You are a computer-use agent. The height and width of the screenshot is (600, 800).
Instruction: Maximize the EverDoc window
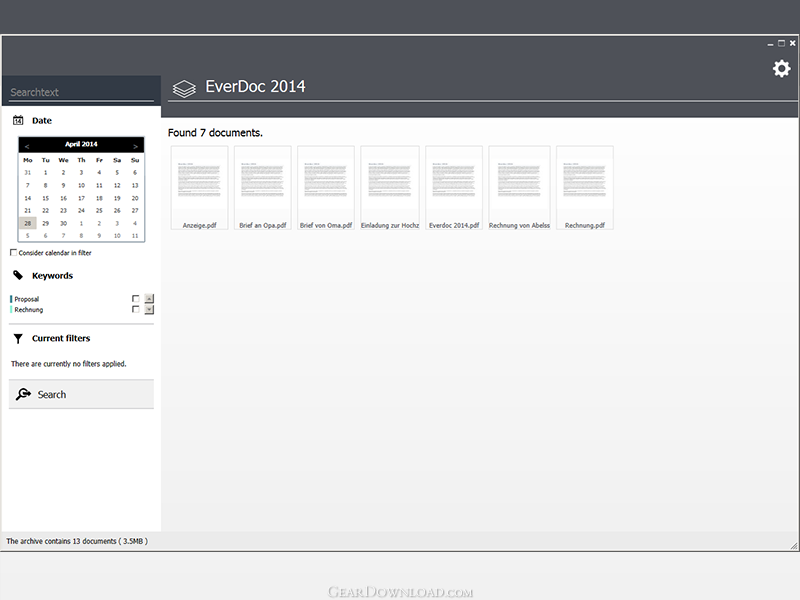781,43
